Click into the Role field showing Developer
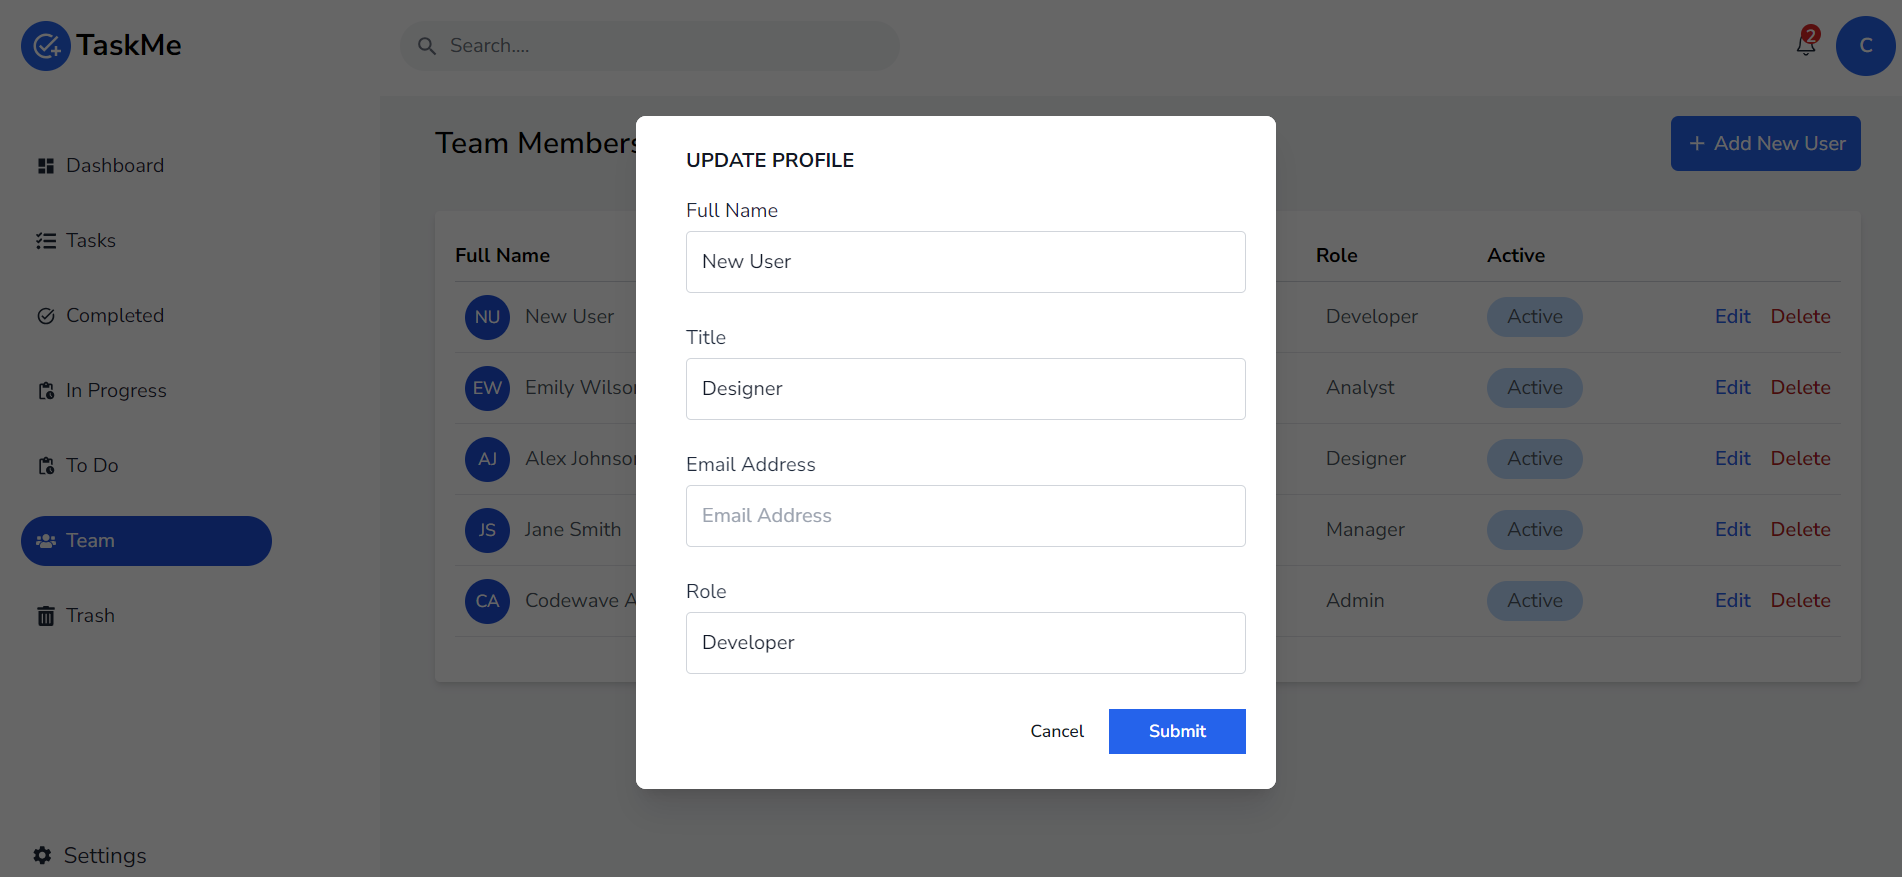The width and height of the screenshot is (1902, 877). click(966, 643)
